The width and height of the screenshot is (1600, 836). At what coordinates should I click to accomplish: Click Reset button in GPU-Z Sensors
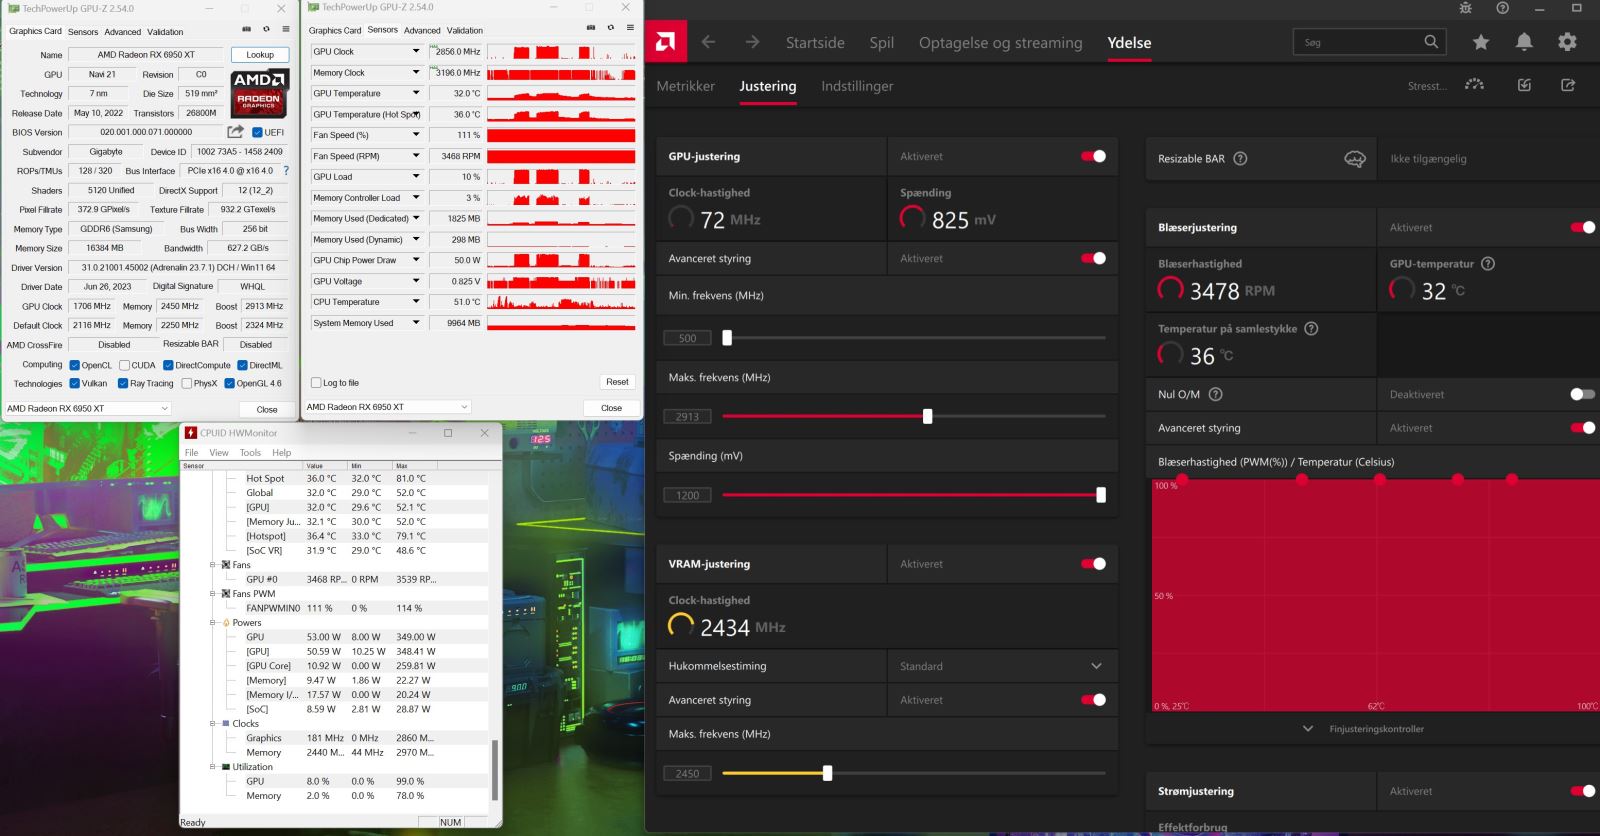point(617,382)
